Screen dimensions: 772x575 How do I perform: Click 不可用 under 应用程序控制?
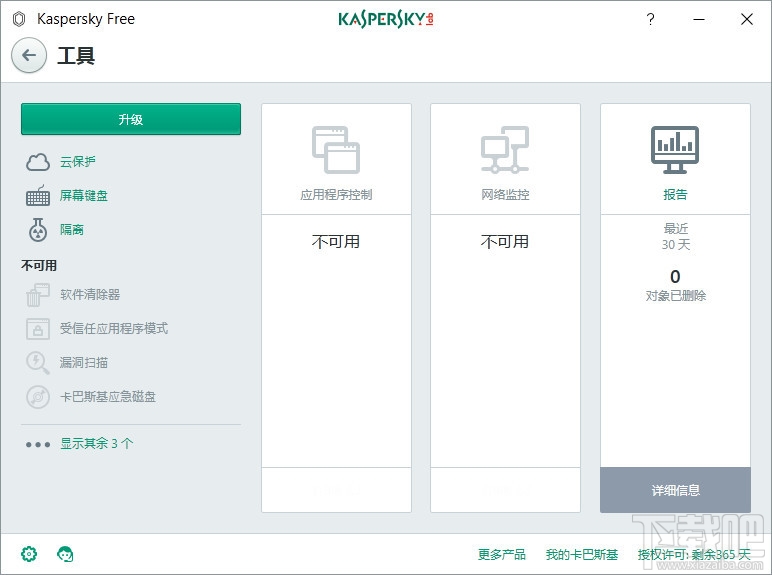(336, 242)
